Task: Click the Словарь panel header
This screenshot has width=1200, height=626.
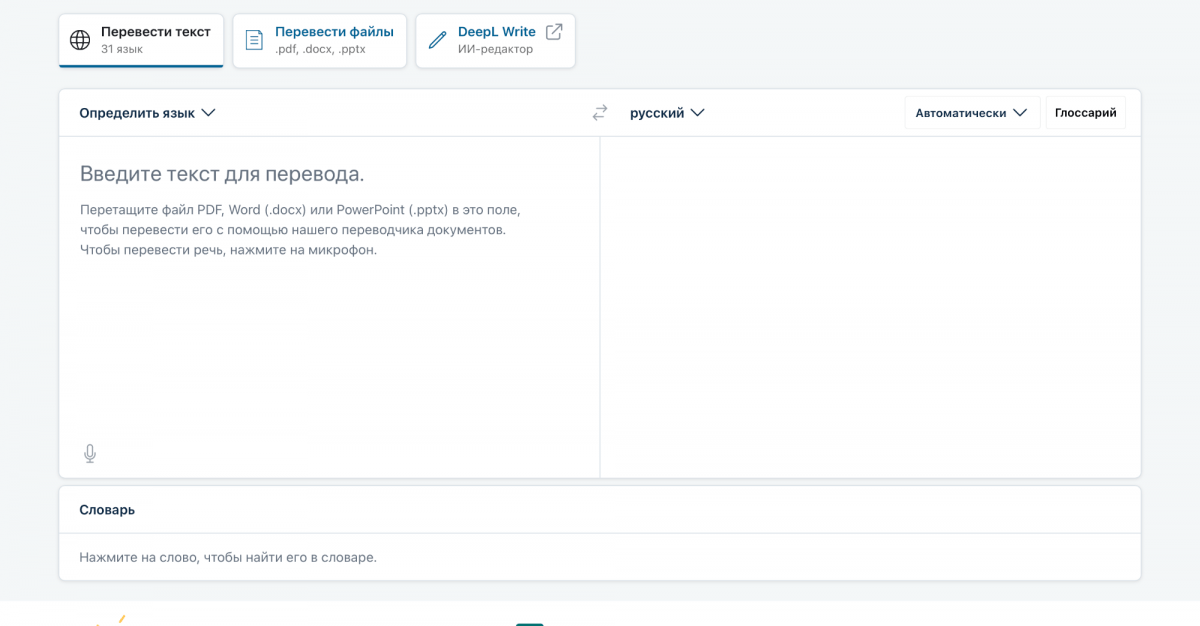Action: coord(106,509)
